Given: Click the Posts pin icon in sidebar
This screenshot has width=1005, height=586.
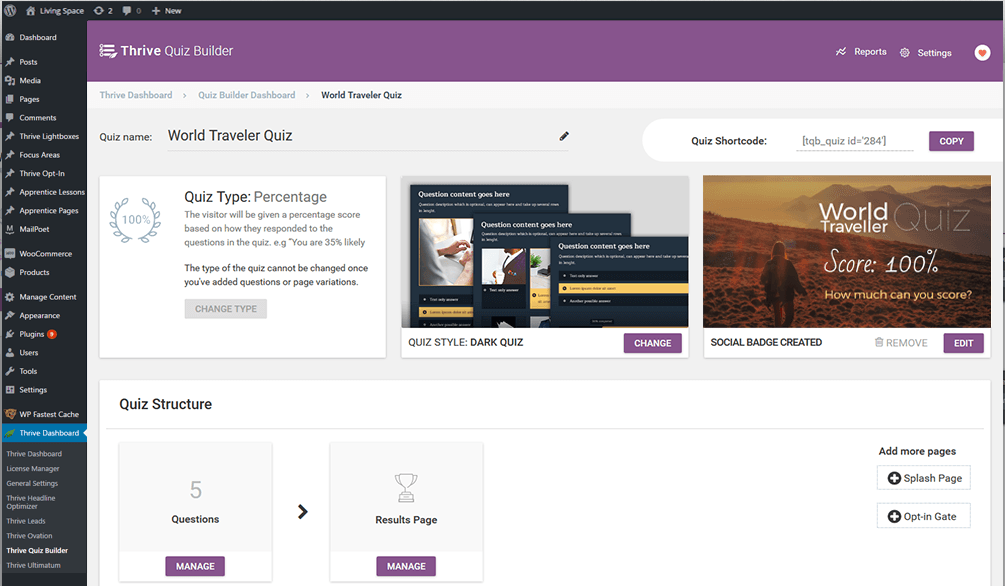Looking at the screenshot, I should click(10, 62).
